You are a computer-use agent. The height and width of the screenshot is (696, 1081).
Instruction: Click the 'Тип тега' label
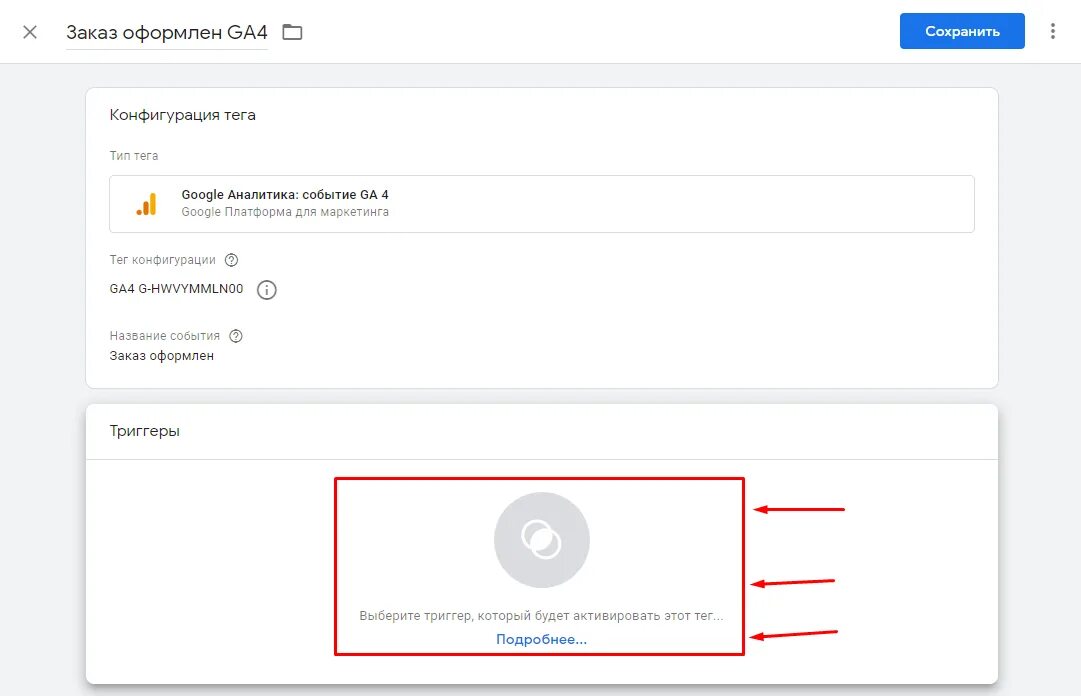(x=134, y=156)
